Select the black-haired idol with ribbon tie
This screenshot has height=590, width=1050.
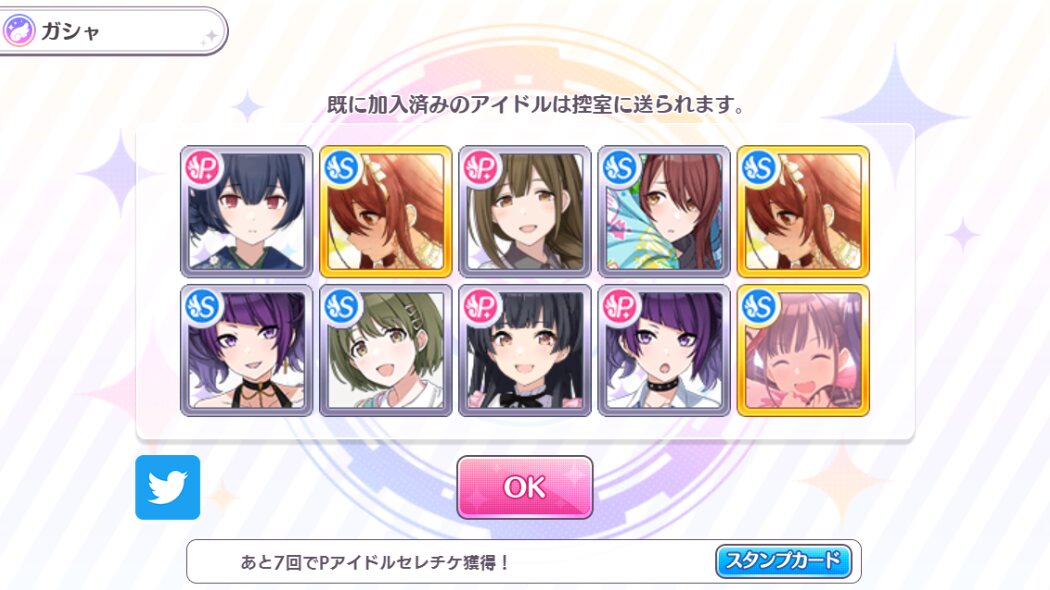[525, 350]
